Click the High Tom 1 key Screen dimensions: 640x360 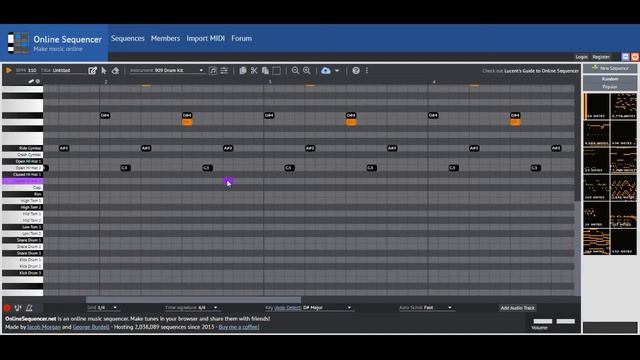coord(23,201)
